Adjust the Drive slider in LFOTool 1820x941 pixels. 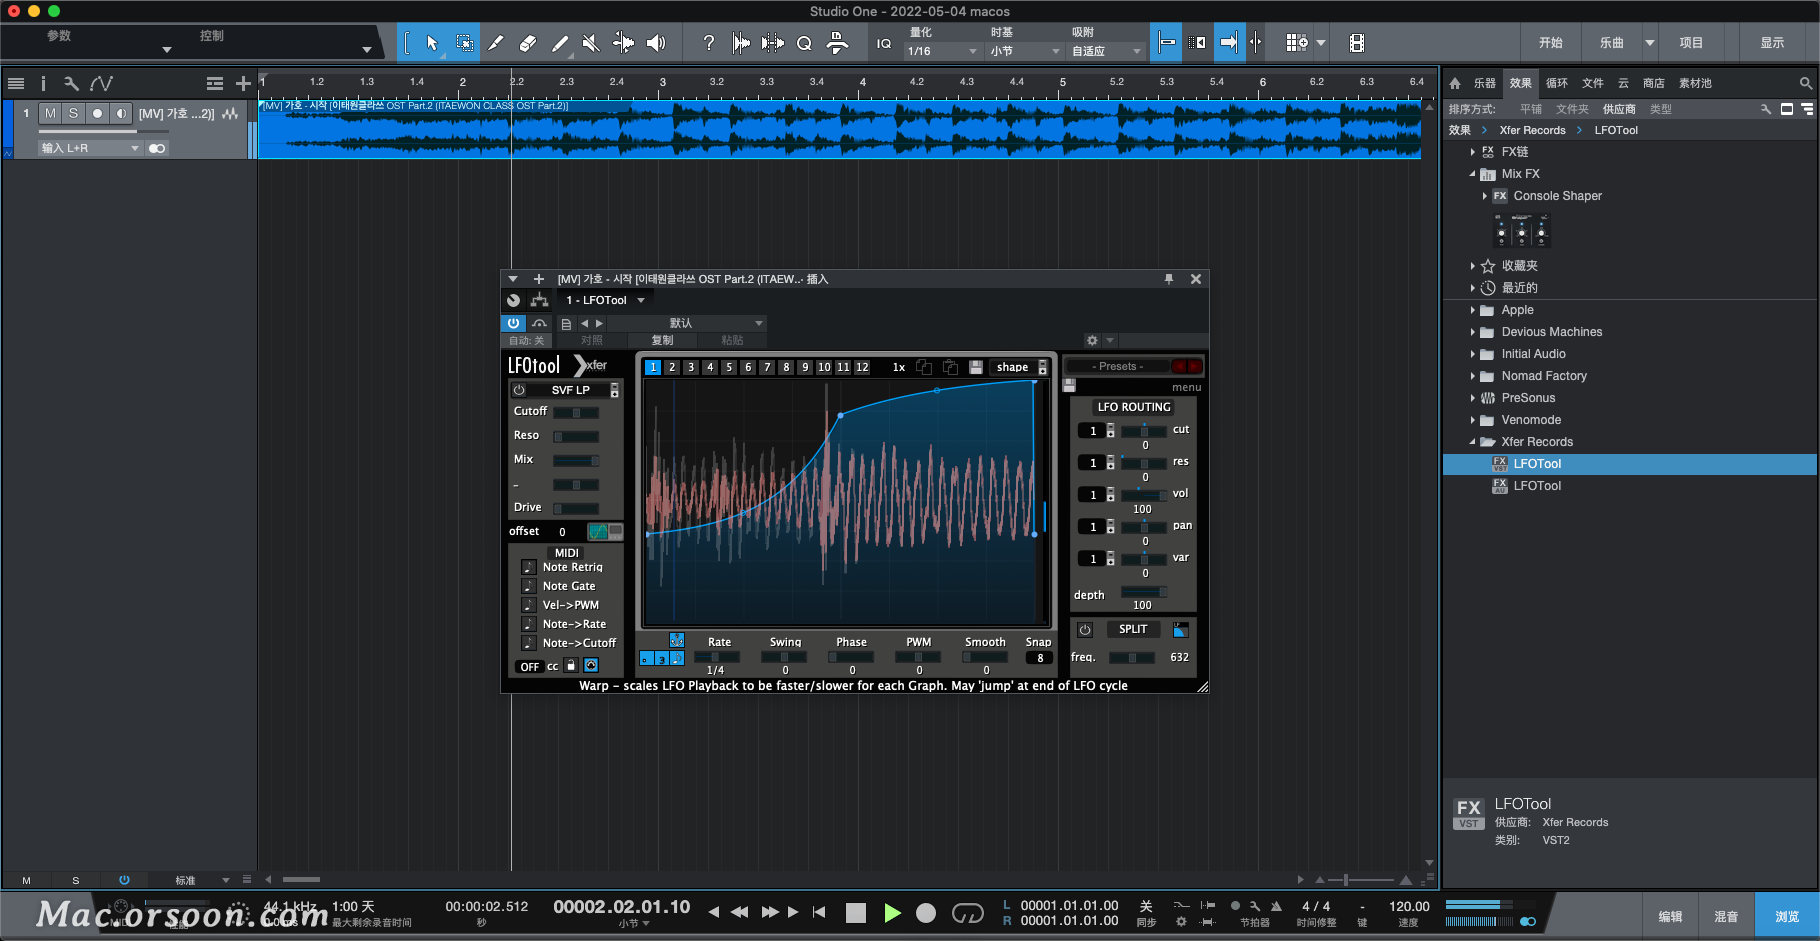(x=576, y=508)
